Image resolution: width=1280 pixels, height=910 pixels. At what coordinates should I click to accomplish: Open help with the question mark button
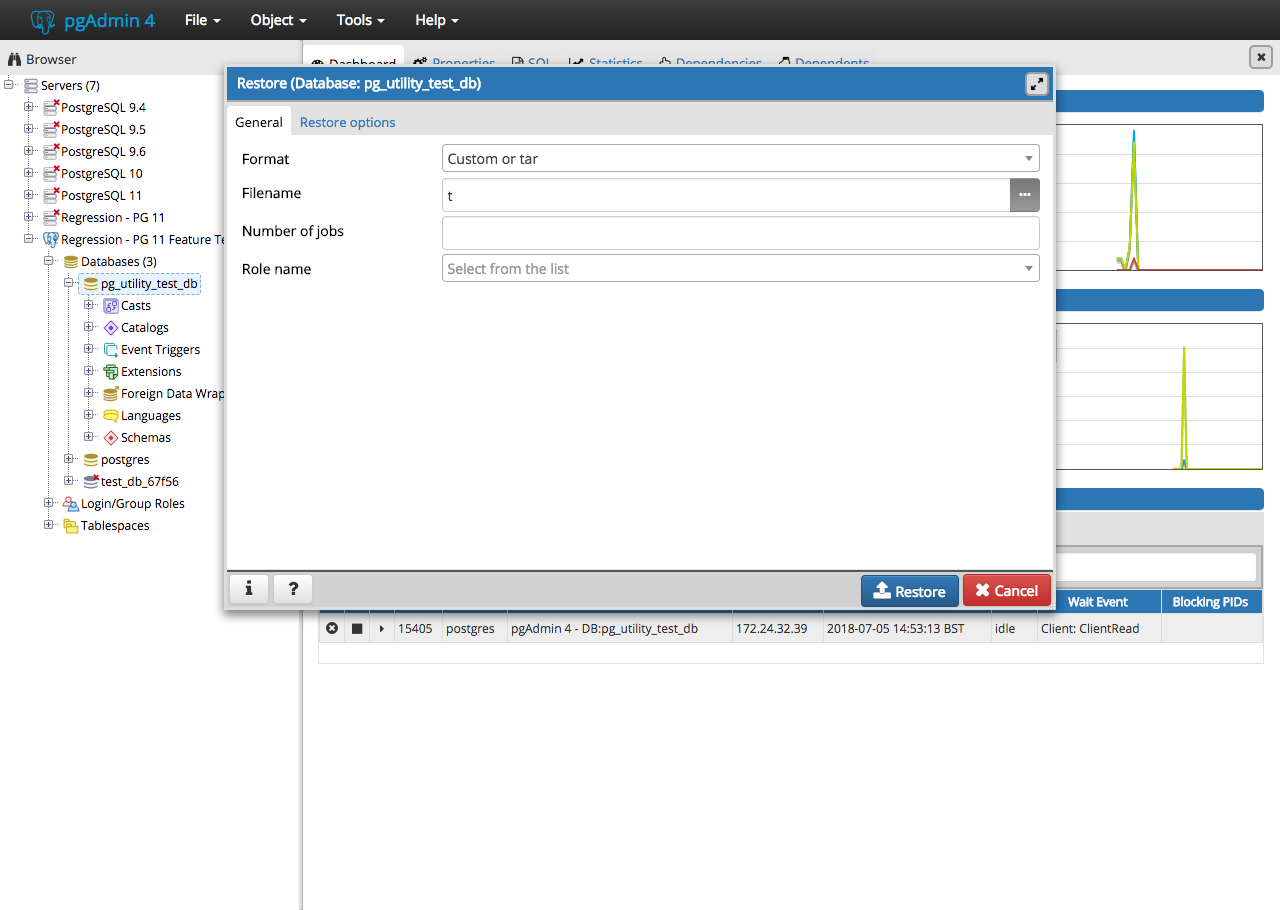click(293, 589)
